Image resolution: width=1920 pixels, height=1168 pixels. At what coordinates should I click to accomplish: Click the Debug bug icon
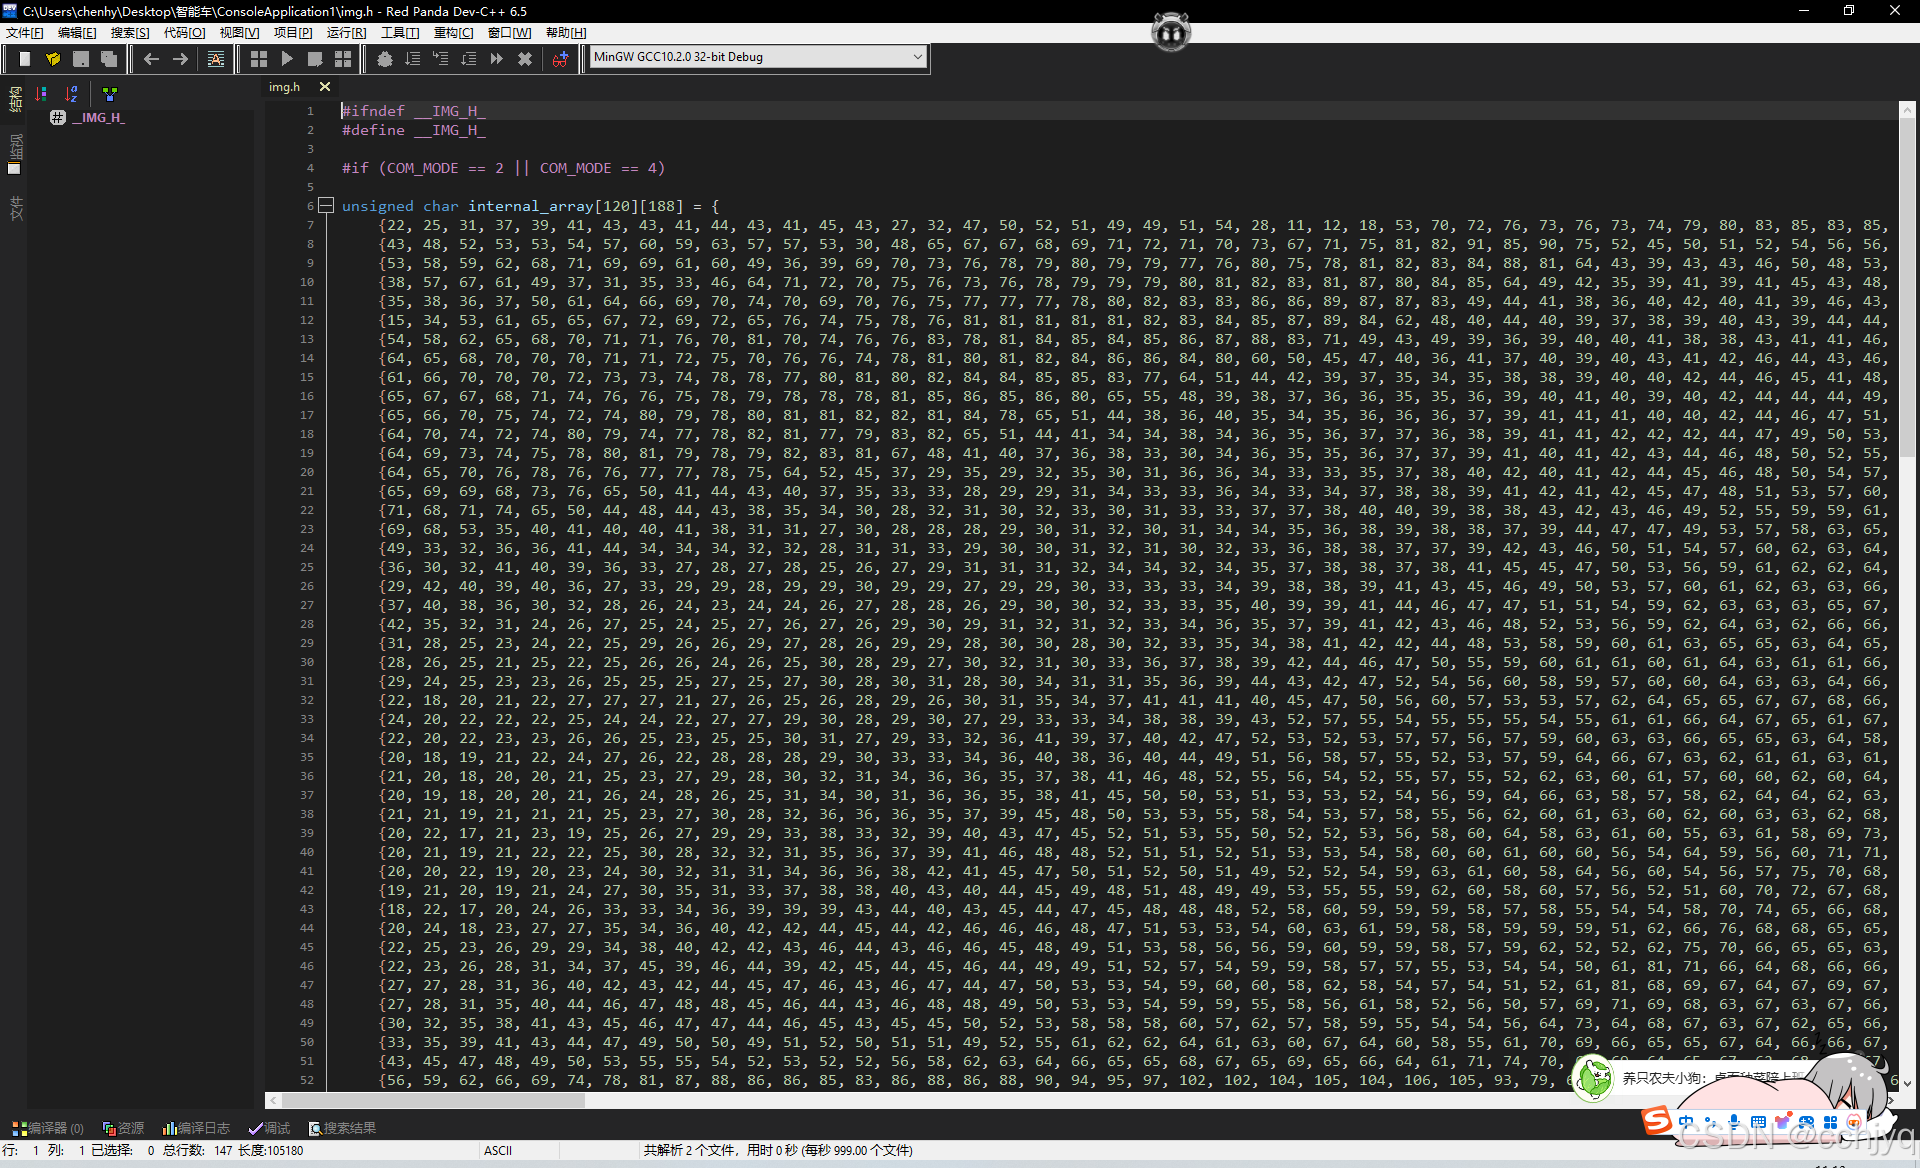coord(385,59)
